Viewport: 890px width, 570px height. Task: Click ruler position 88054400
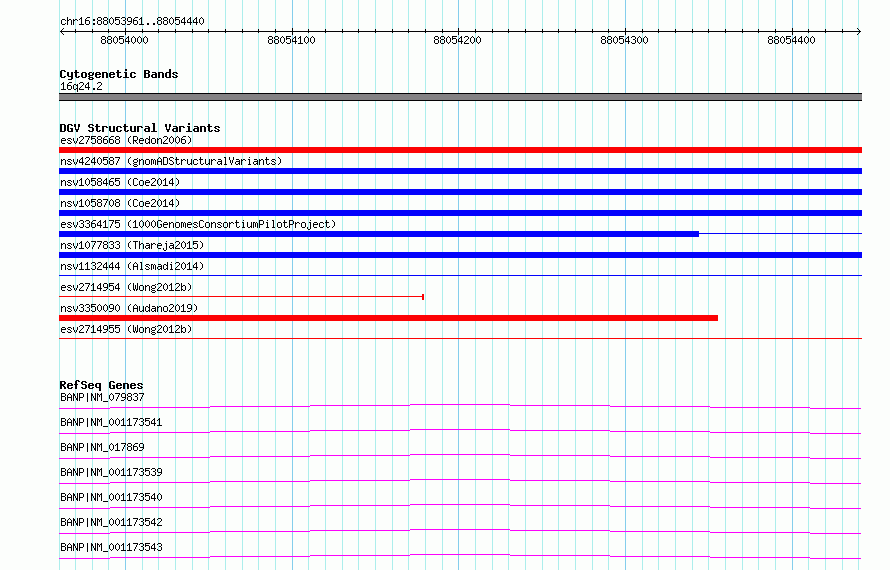point(791,40)
